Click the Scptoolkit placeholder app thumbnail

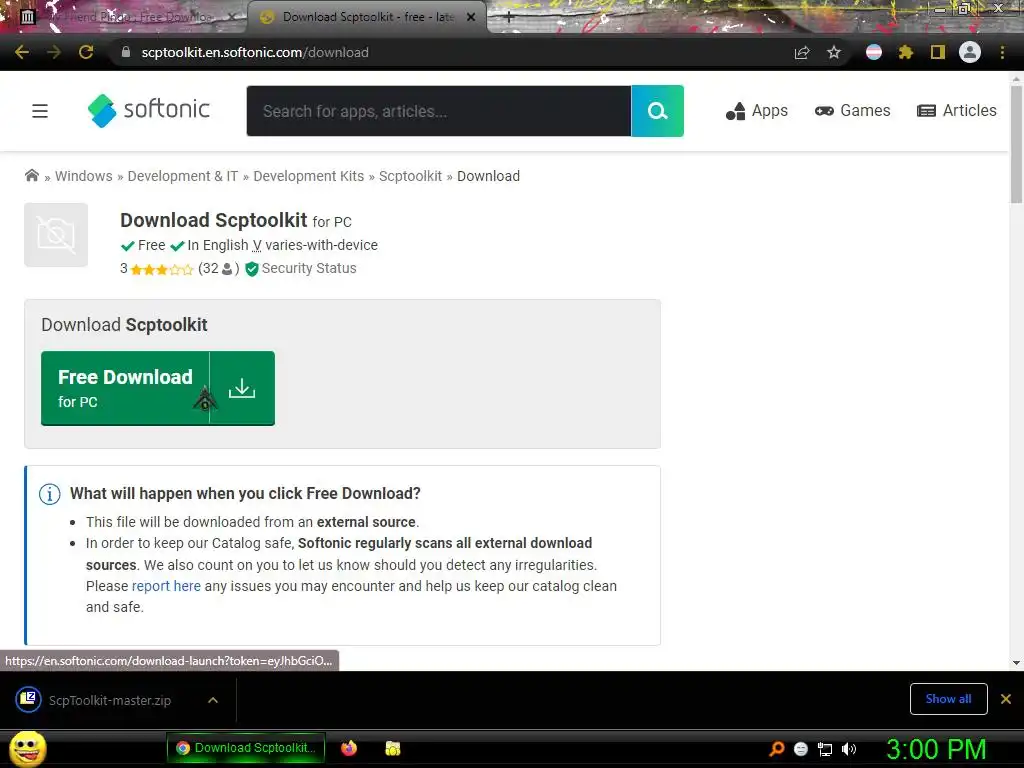[x=56, y=234]
